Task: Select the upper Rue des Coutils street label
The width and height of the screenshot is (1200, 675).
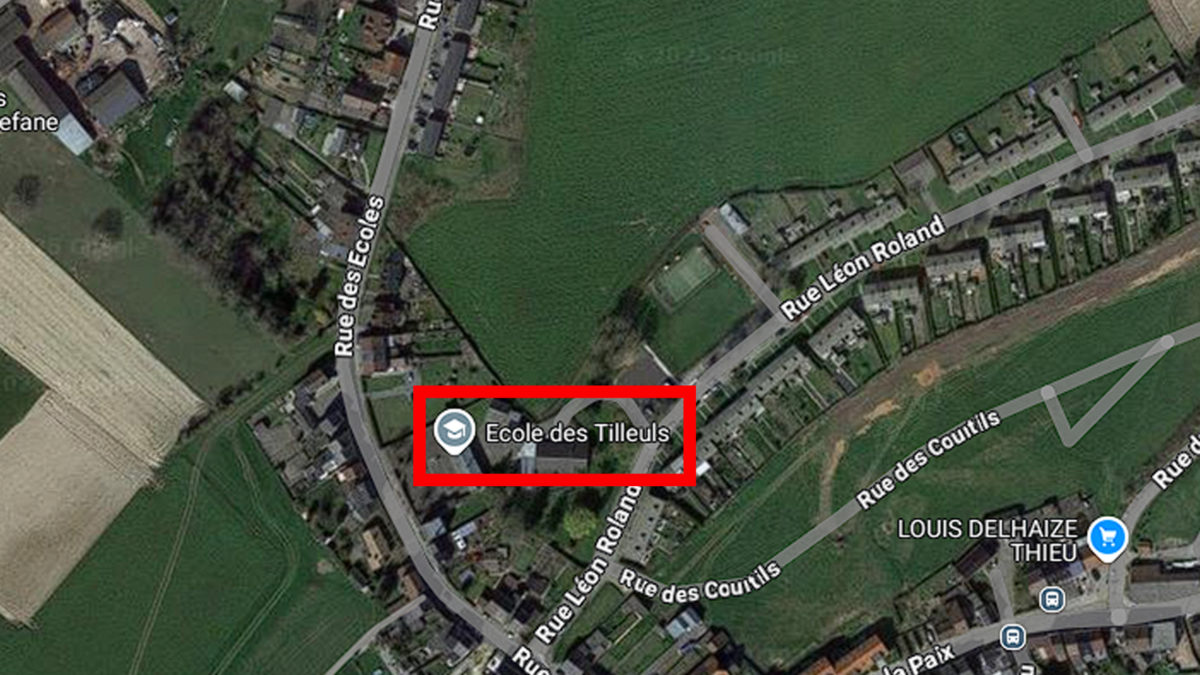Action: pos(927,460)
